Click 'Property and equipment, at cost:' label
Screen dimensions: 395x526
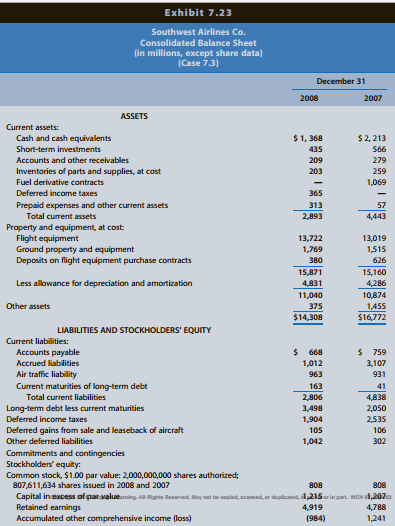click(65, 227)
